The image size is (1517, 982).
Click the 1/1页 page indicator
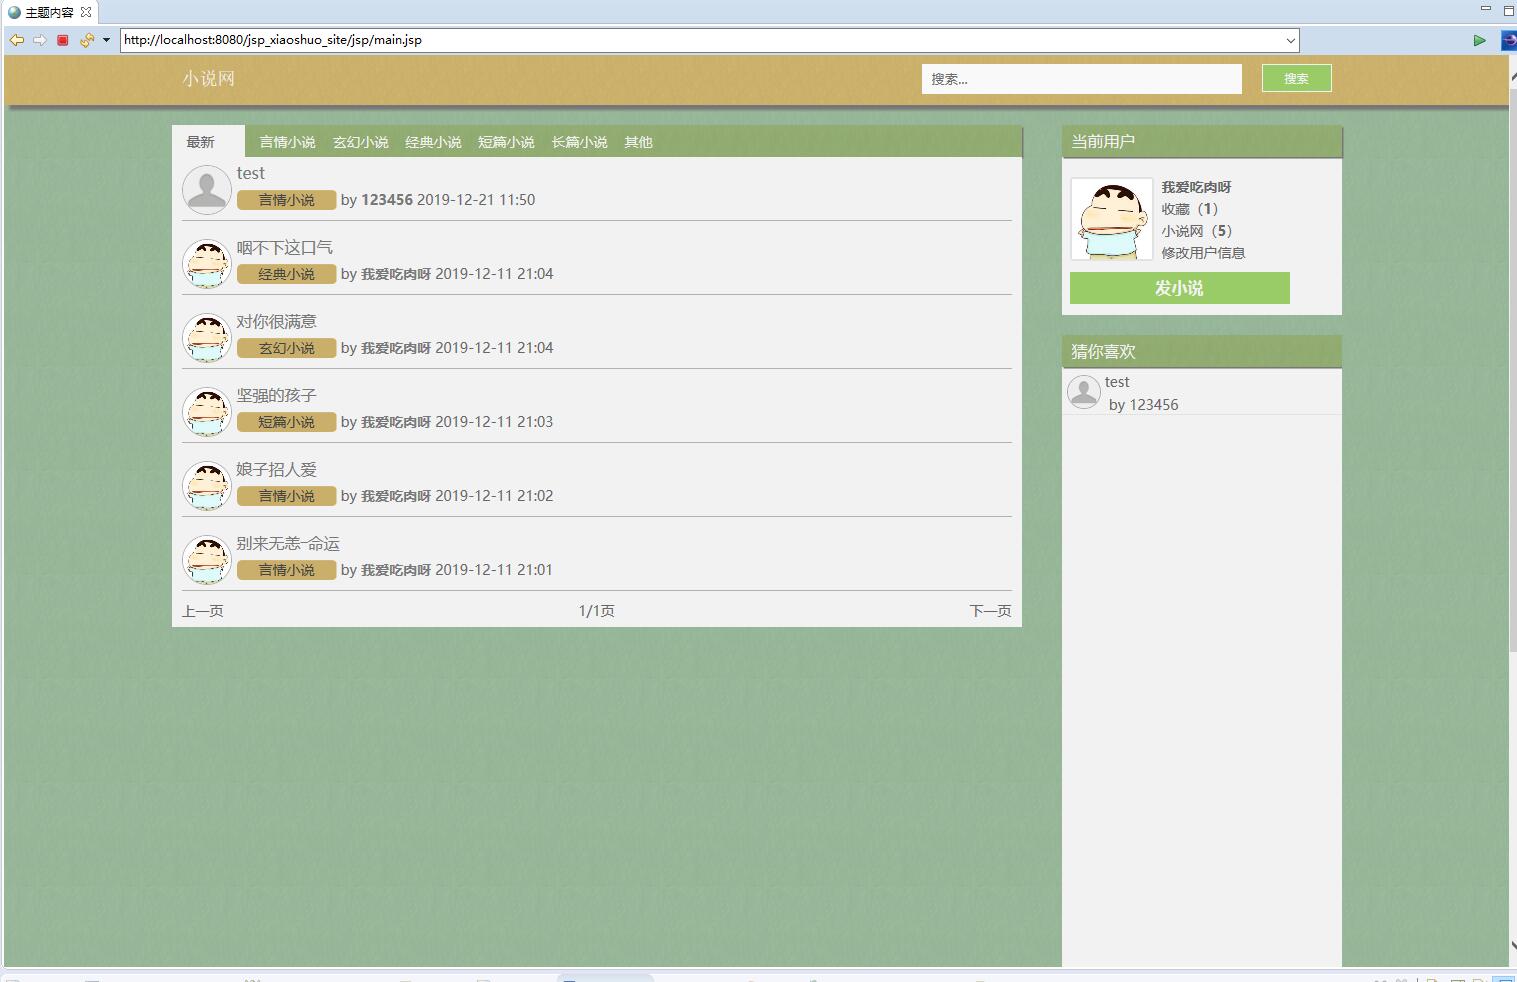point(597,611)
